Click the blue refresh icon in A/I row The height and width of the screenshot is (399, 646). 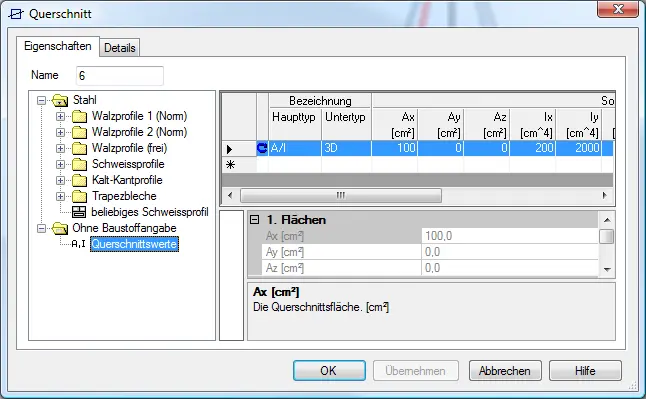pyautogui.click(x=262, y=148)
